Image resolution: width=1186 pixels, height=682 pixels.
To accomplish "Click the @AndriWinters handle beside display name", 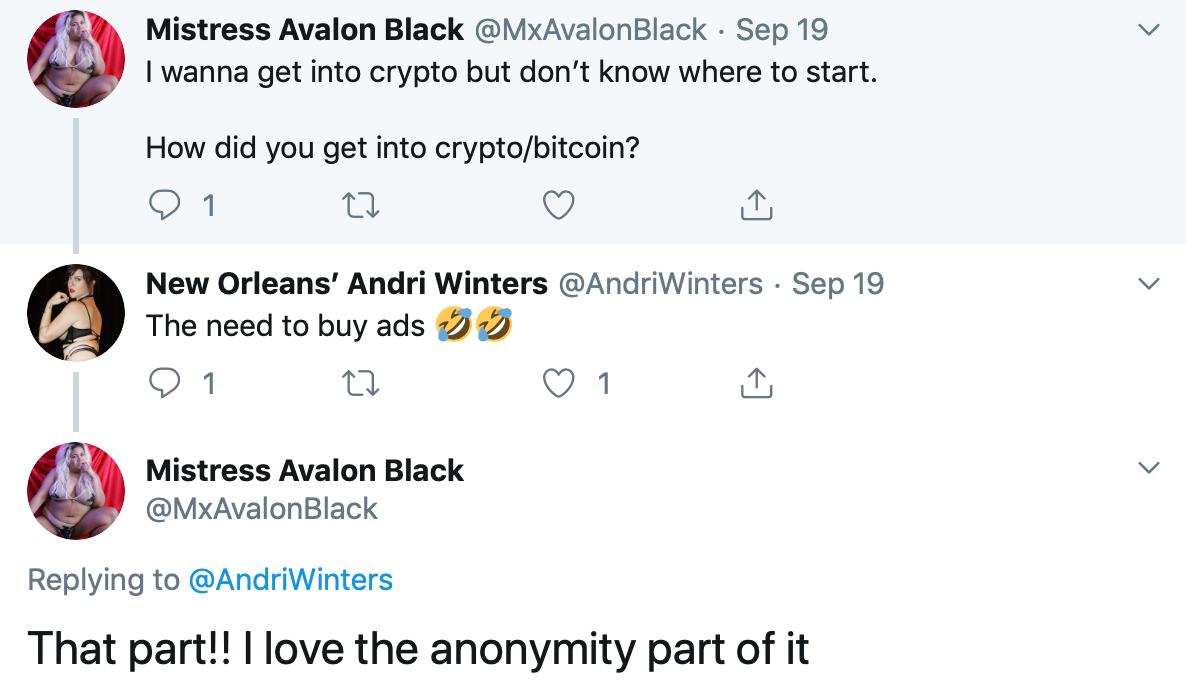I will tap(660, 284).
